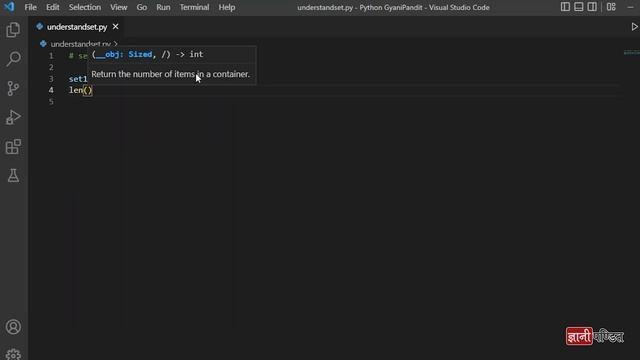Open the View menu
Viewport: 640px width, 360px height.
coord(118,7)
